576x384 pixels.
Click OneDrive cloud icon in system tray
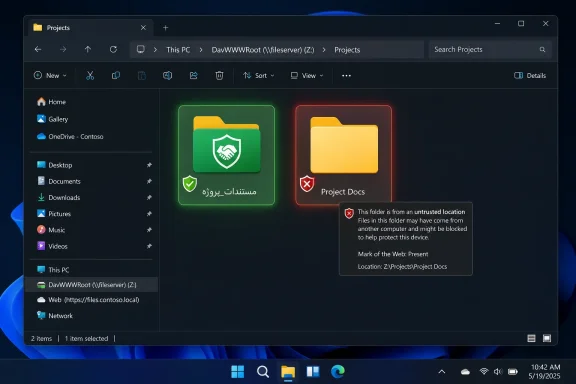[465, 372]
